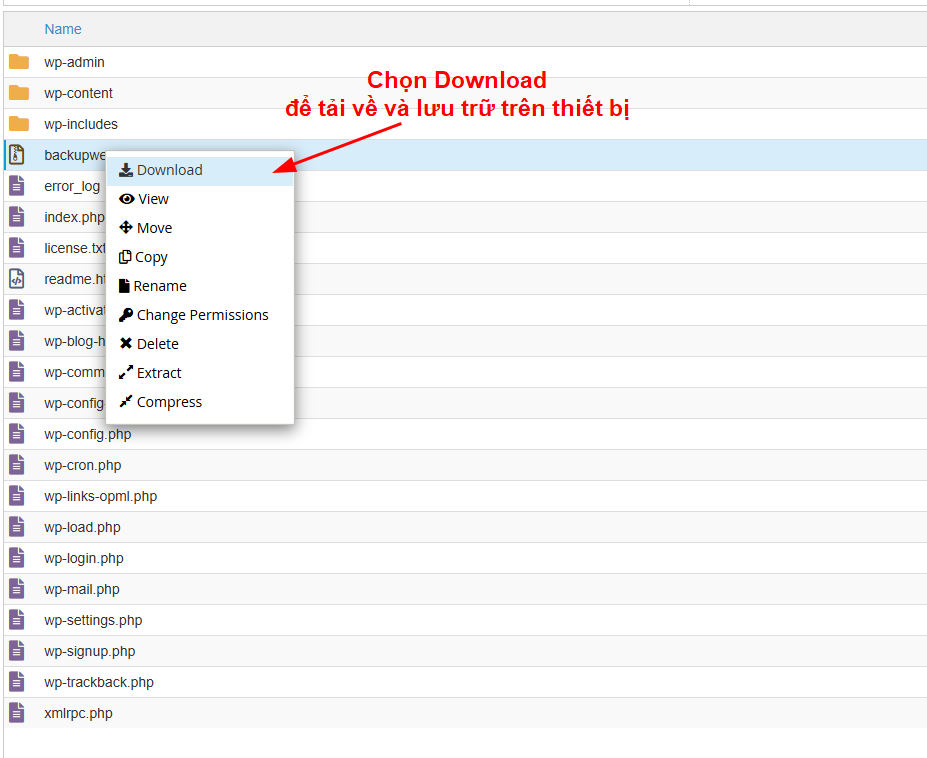This screenshot has width=927, height=758.
Task: Select the wp-signup.php file name
Action: [x=90, y=651]
